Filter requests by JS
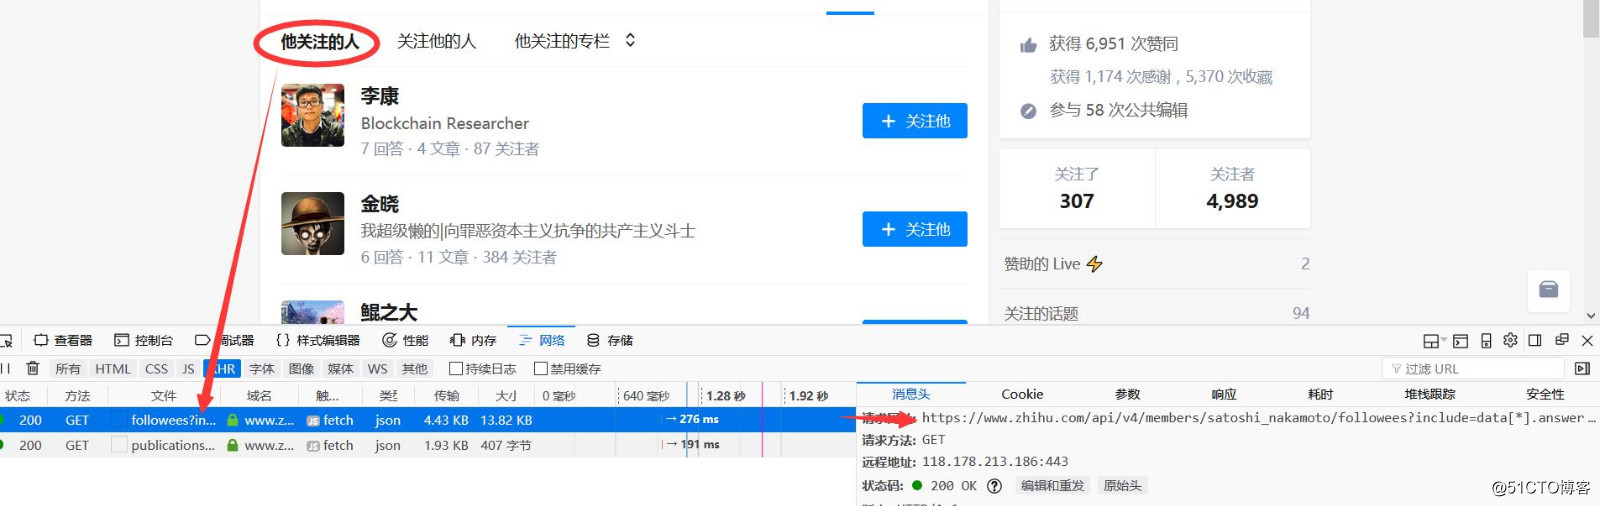This screenshot has width=1600, height=506. point(188,369)
